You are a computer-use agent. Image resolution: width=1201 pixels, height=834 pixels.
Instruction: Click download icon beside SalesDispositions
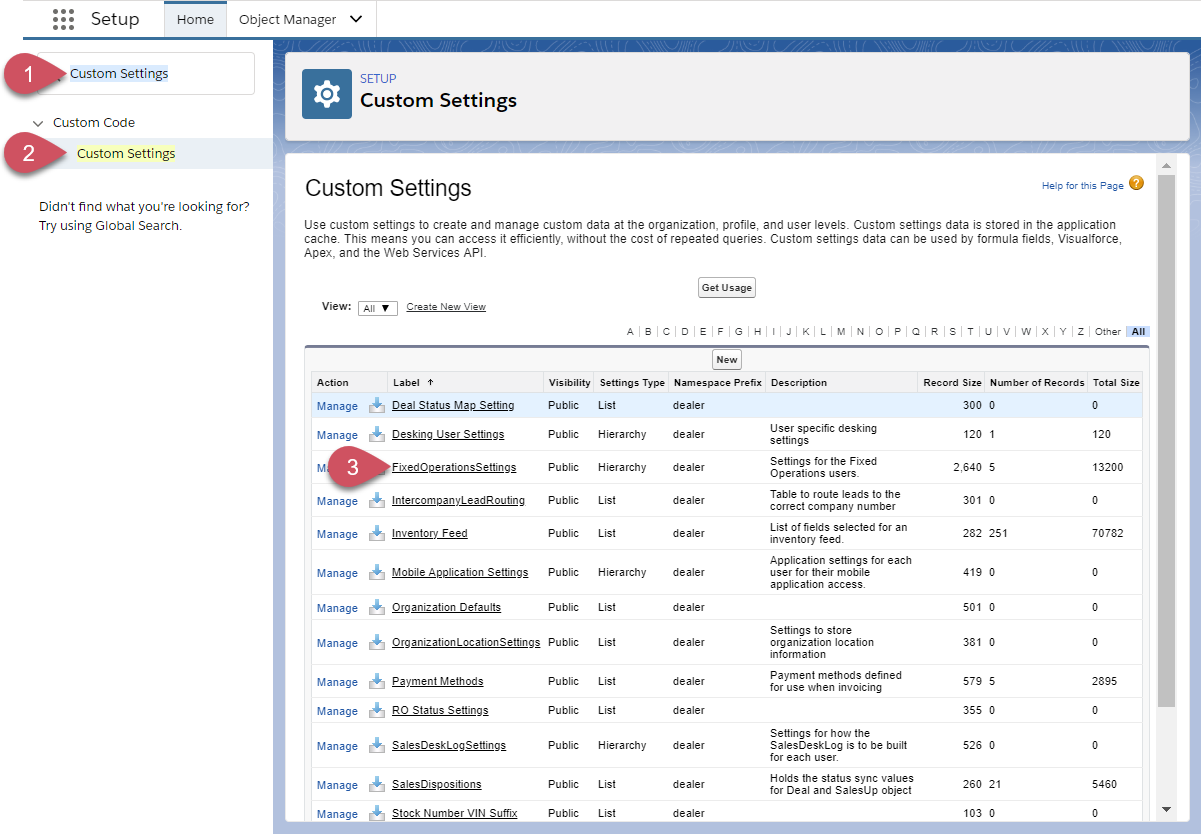click(376, 784)
